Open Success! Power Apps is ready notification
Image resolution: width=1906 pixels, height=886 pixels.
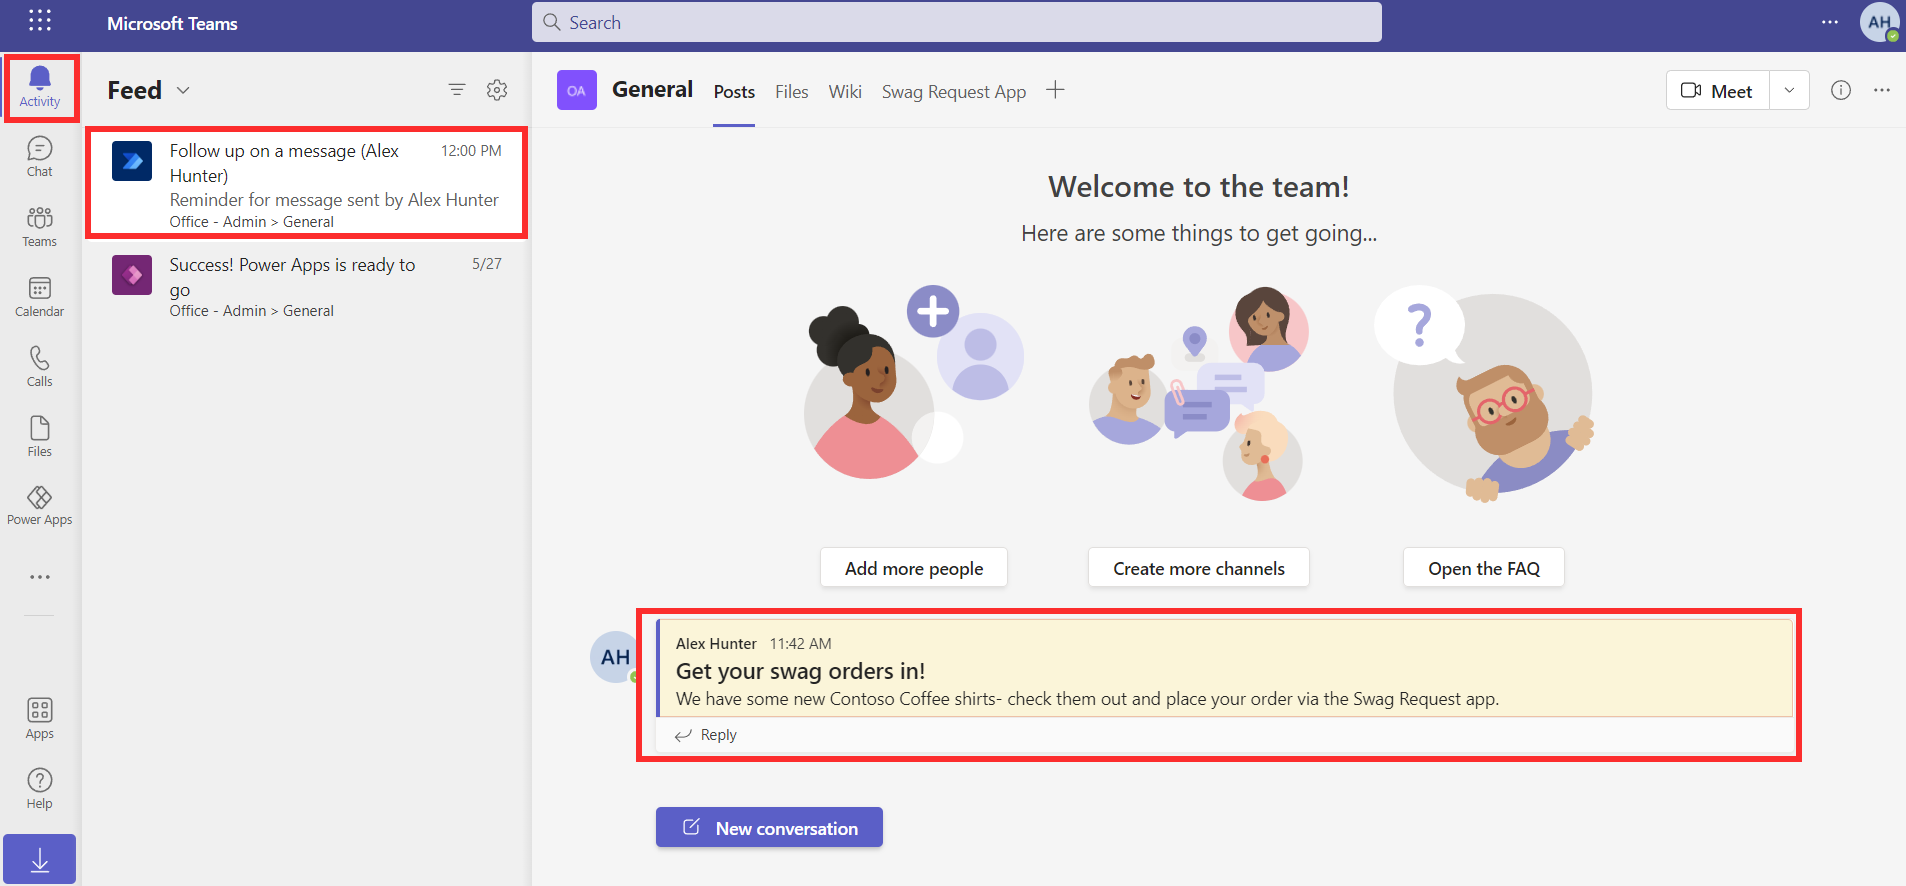point(306,285)
